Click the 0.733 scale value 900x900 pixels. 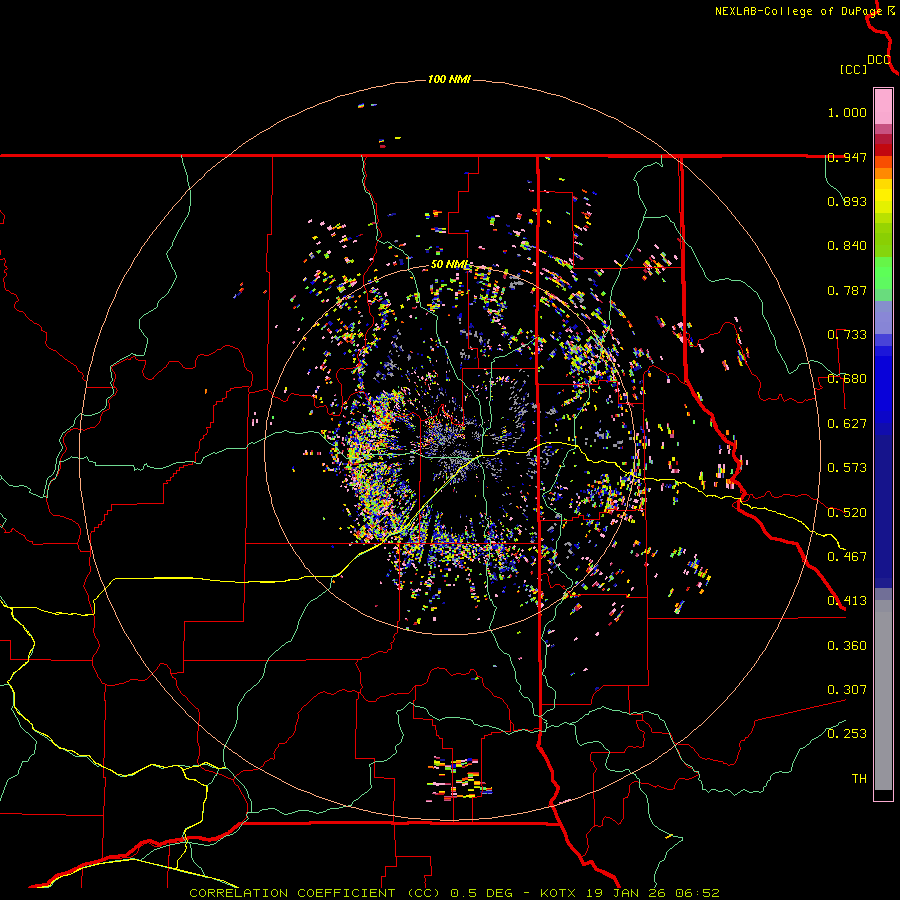click(x=847, y=335)
